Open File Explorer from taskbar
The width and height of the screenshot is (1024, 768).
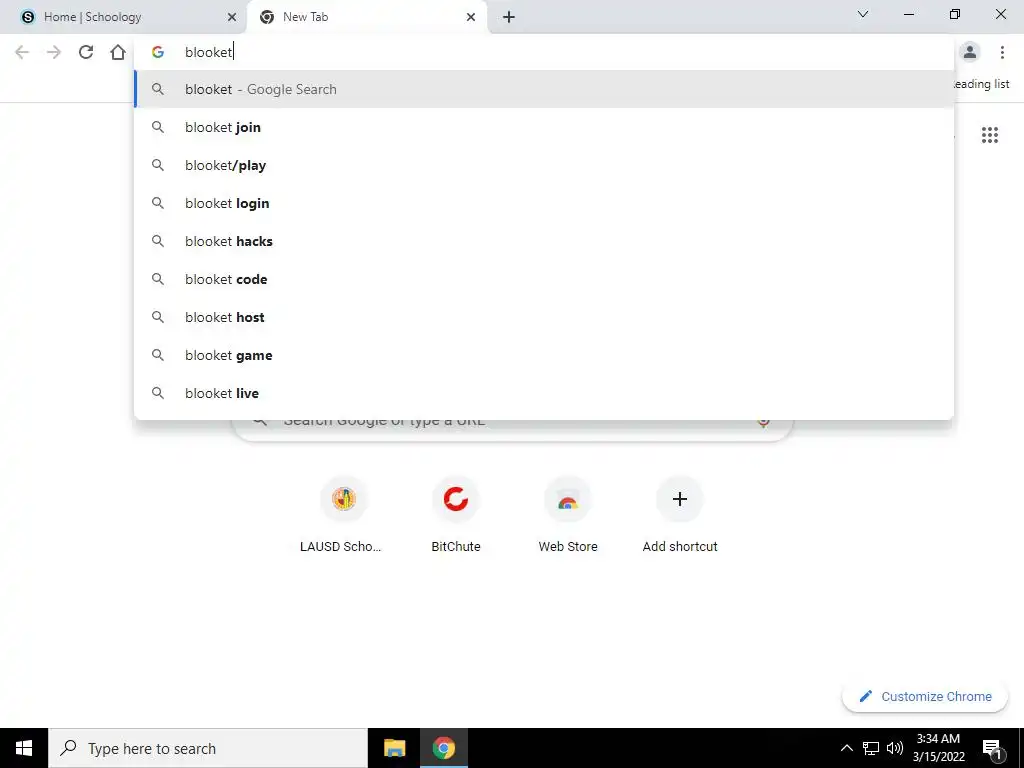394,748
